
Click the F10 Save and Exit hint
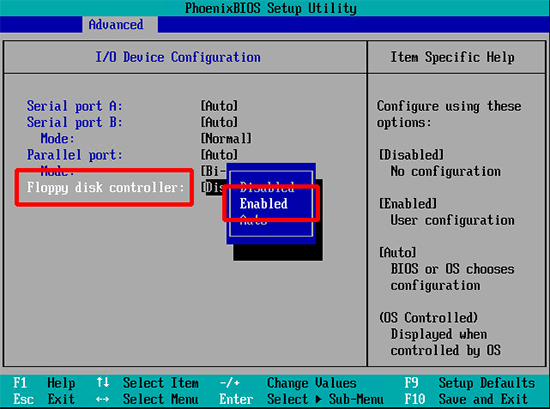[x=466, y=399]
